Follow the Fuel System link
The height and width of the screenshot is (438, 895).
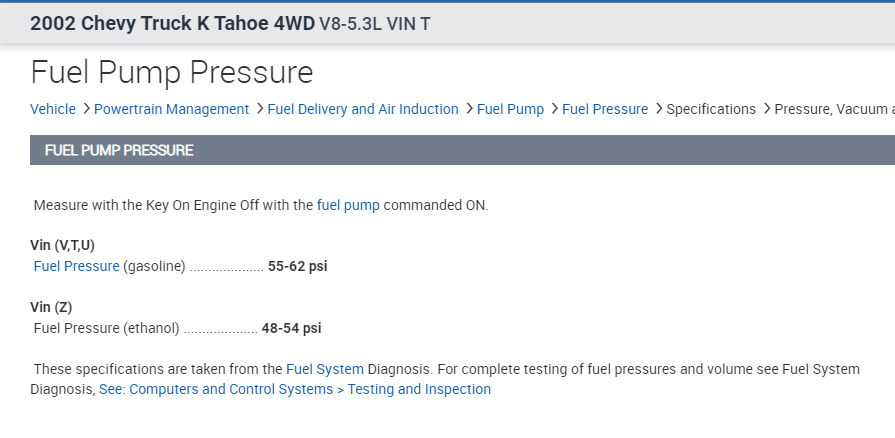tap(324, 369)
